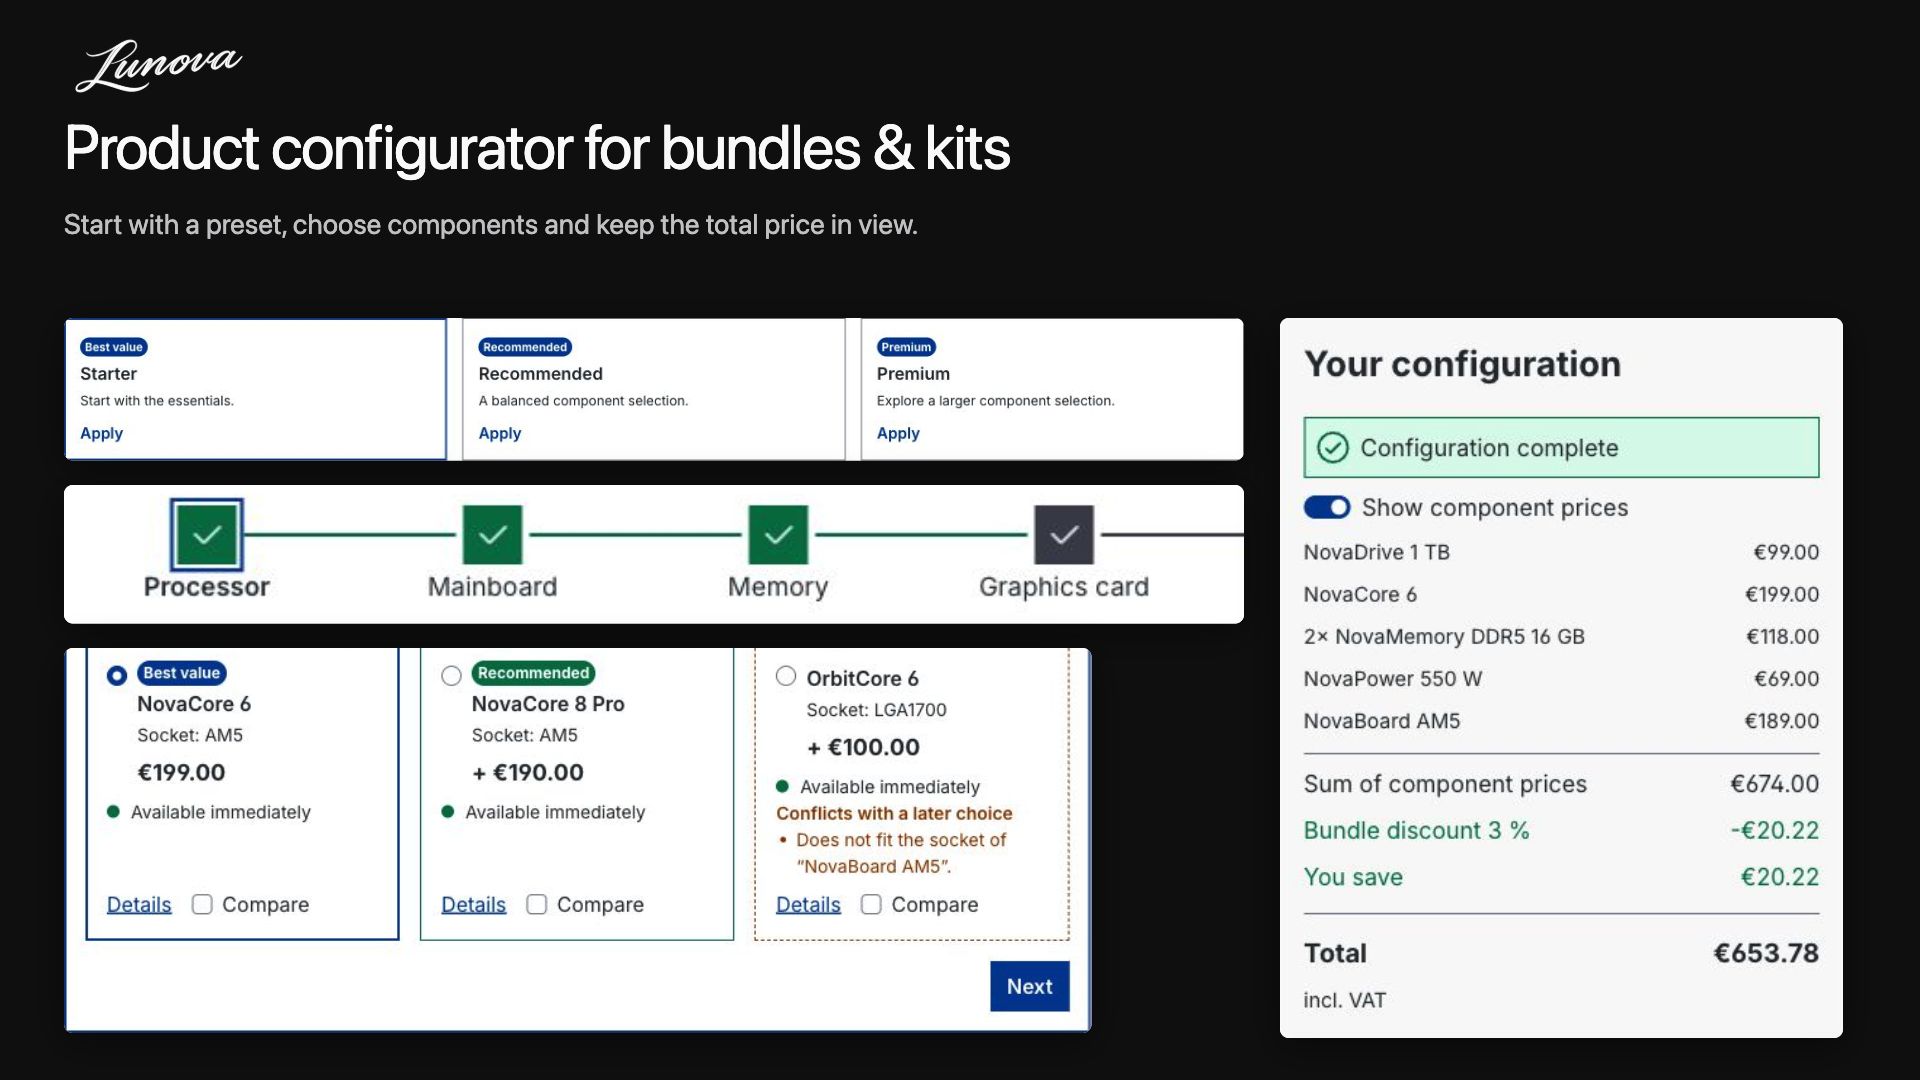Click the + €190.00 price on NovaCore 8 Pro
The width and height of the screenshot is (1920, 1080).
coord(527,773)
